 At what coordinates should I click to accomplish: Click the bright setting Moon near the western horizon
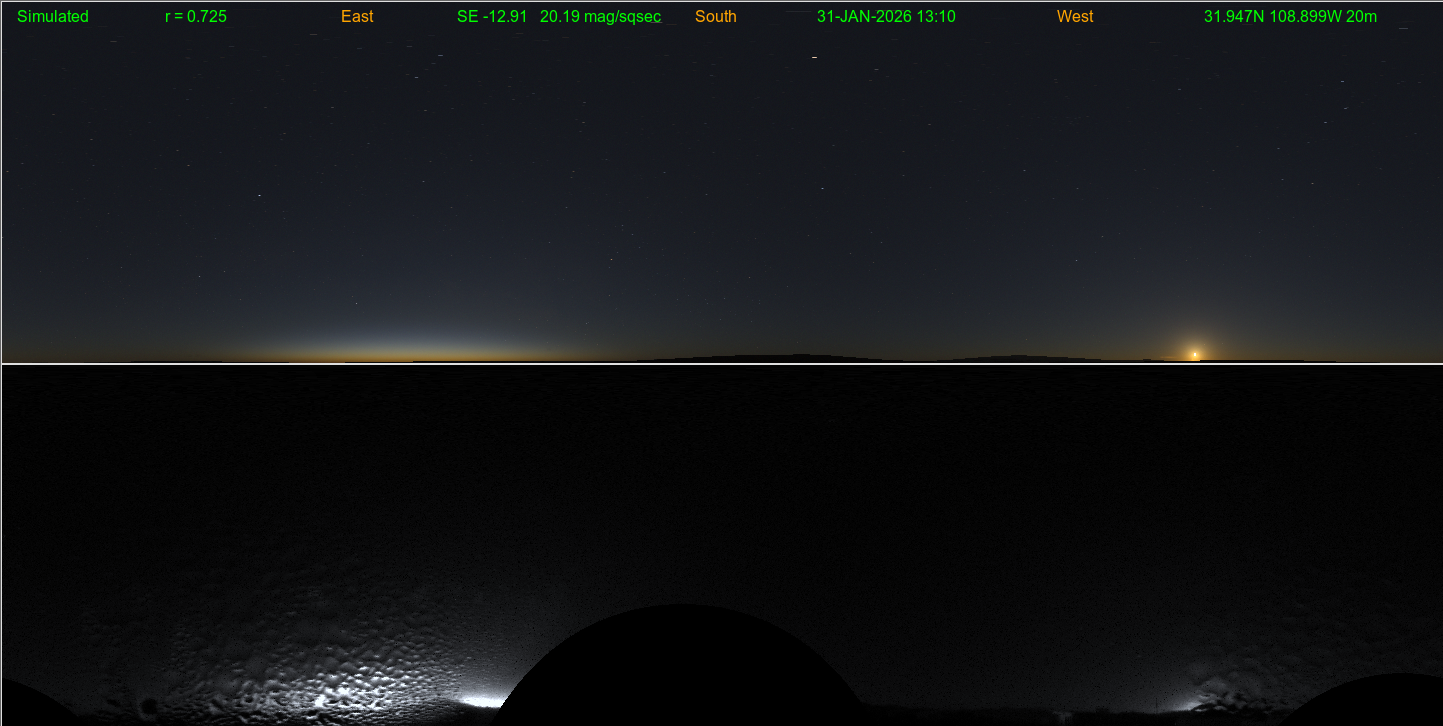coord(1193,353)
